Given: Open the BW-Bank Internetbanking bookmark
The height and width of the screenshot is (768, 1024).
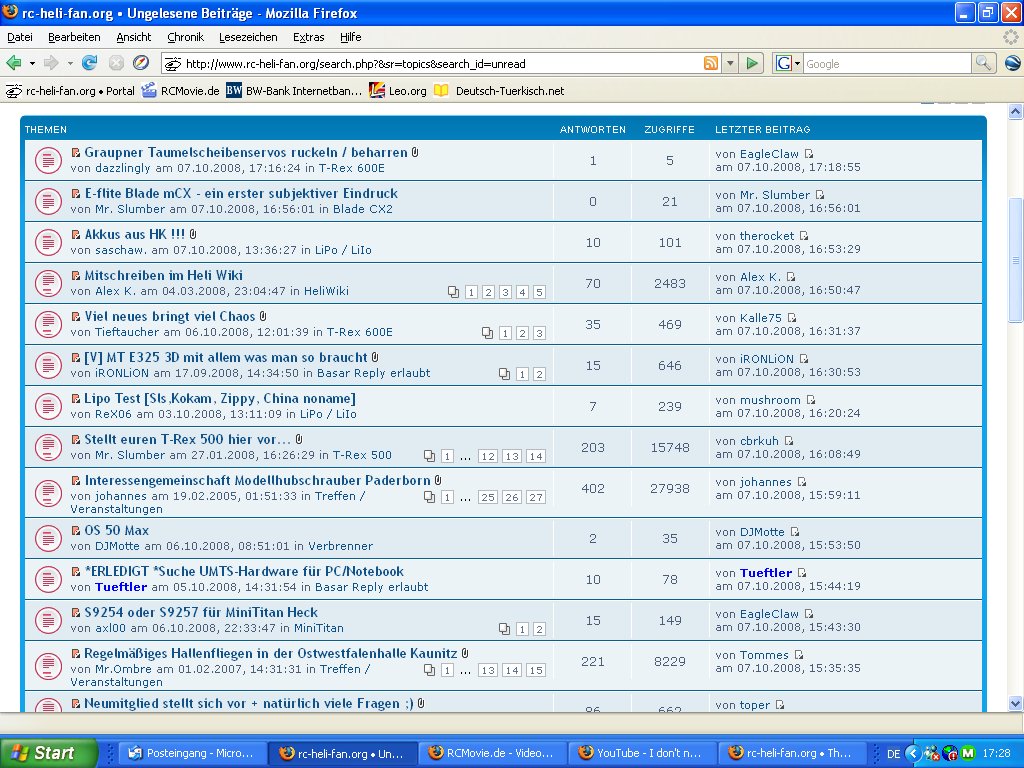Looking at the screenshot, I should pyautogui.click(x=294, y=91).
